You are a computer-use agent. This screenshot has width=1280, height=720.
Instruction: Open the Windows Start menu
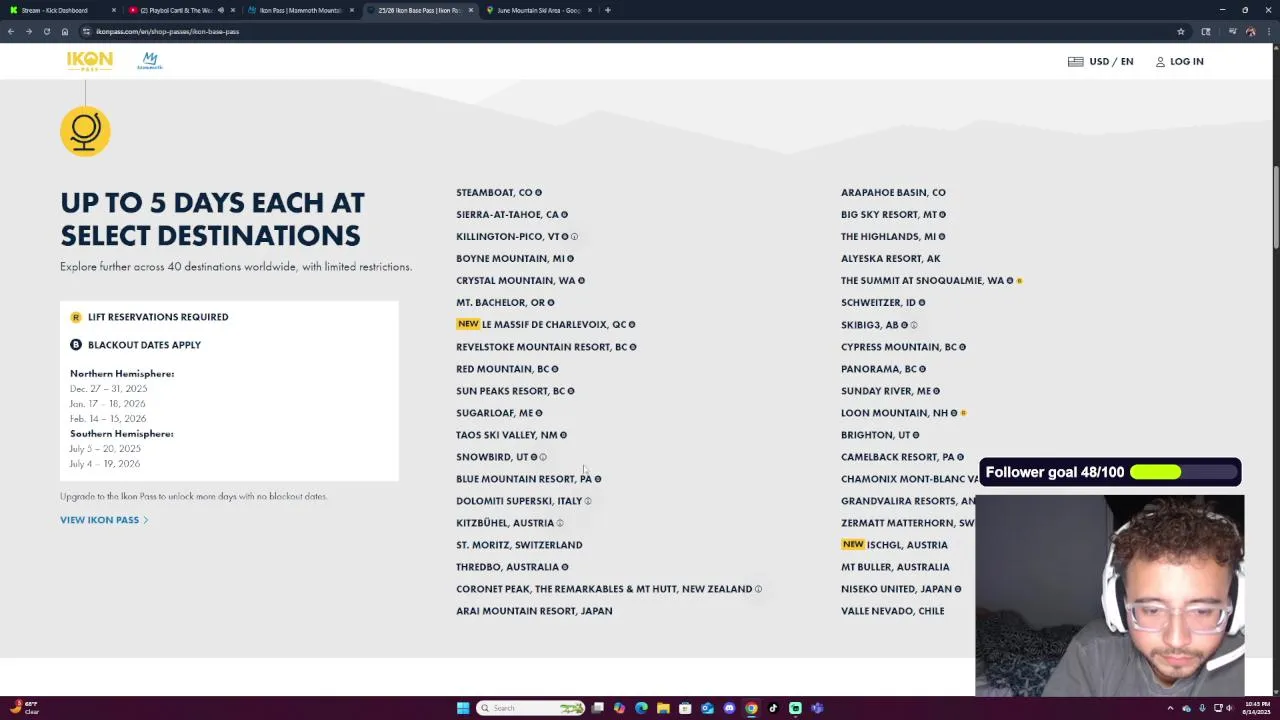tap(463, 708)
